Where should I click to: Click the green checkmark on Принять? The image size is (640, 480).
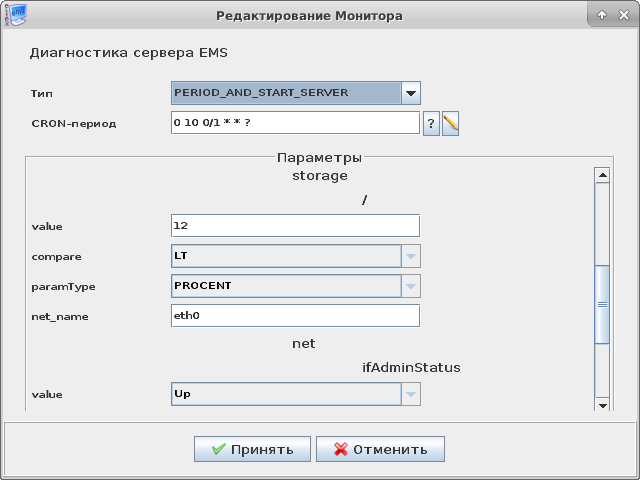pos(218,449)
